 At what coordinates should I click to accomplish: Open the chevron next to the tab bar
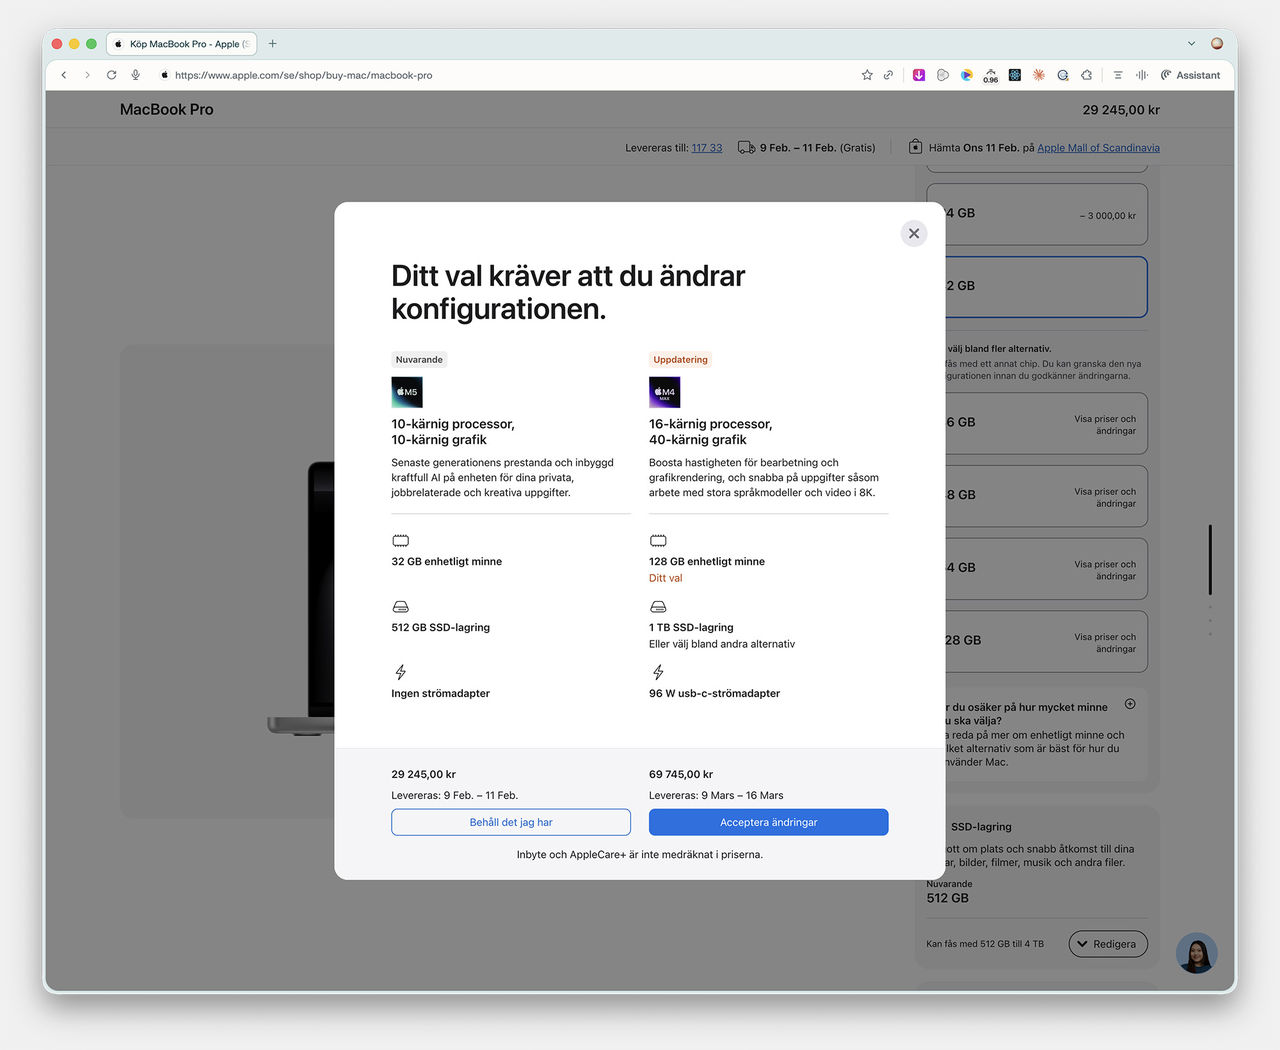[1190, 43]
